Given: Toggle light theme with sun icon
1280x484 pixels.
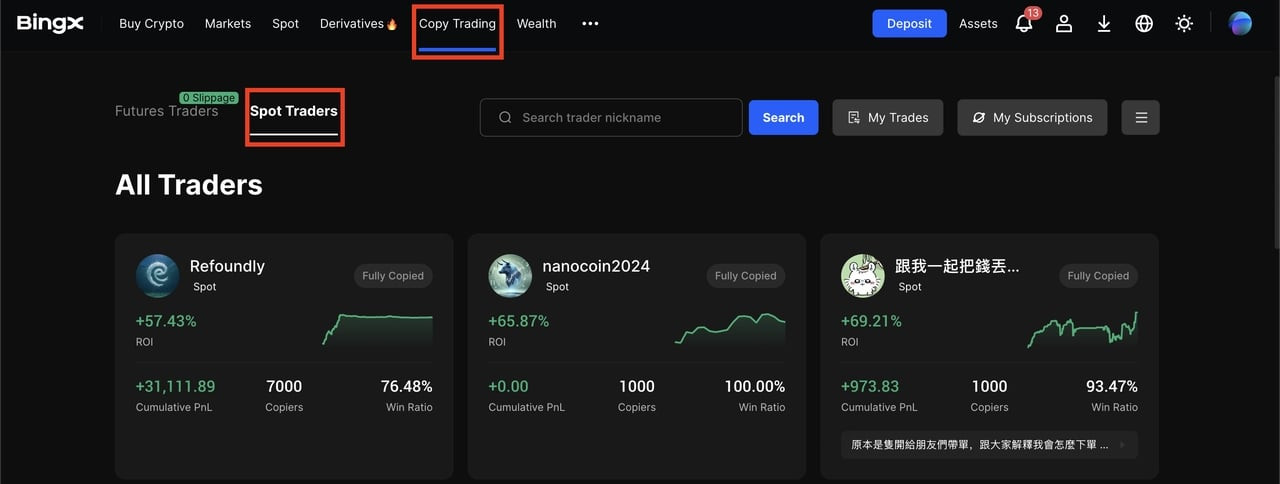Looking at the screenshot, I should pos(1184,24).
